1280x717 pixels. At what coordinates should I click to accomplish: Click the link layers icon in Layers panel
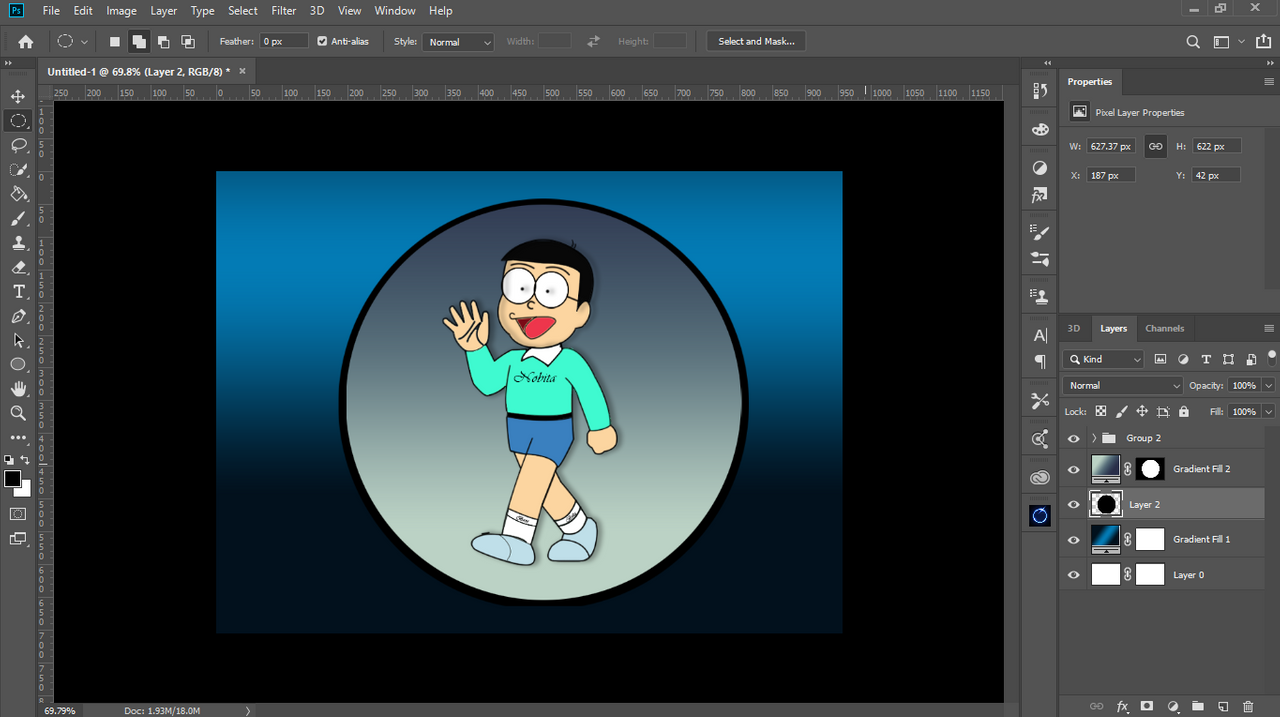(1099, 706)
